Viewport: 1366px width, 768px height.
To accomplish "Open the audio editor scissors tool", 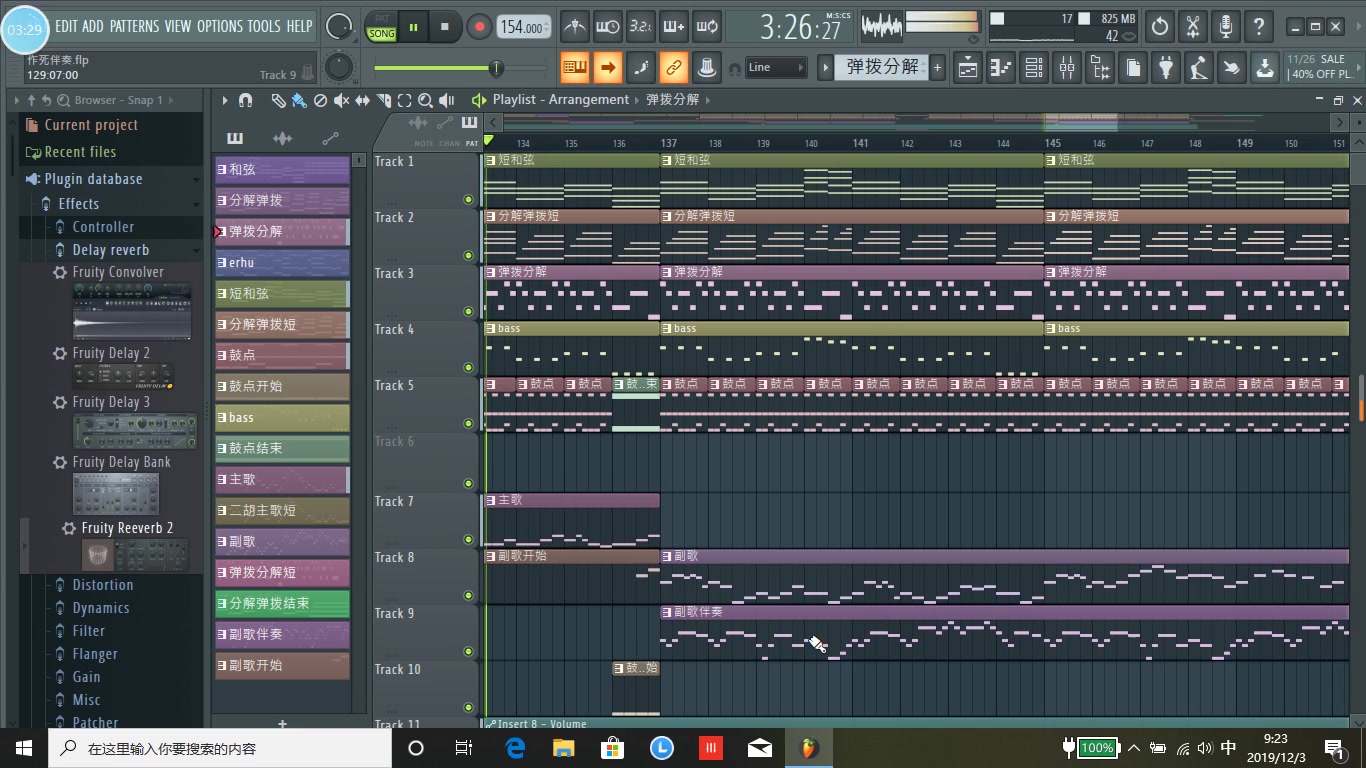I will pyautogui.click(x=1193, y=27).
